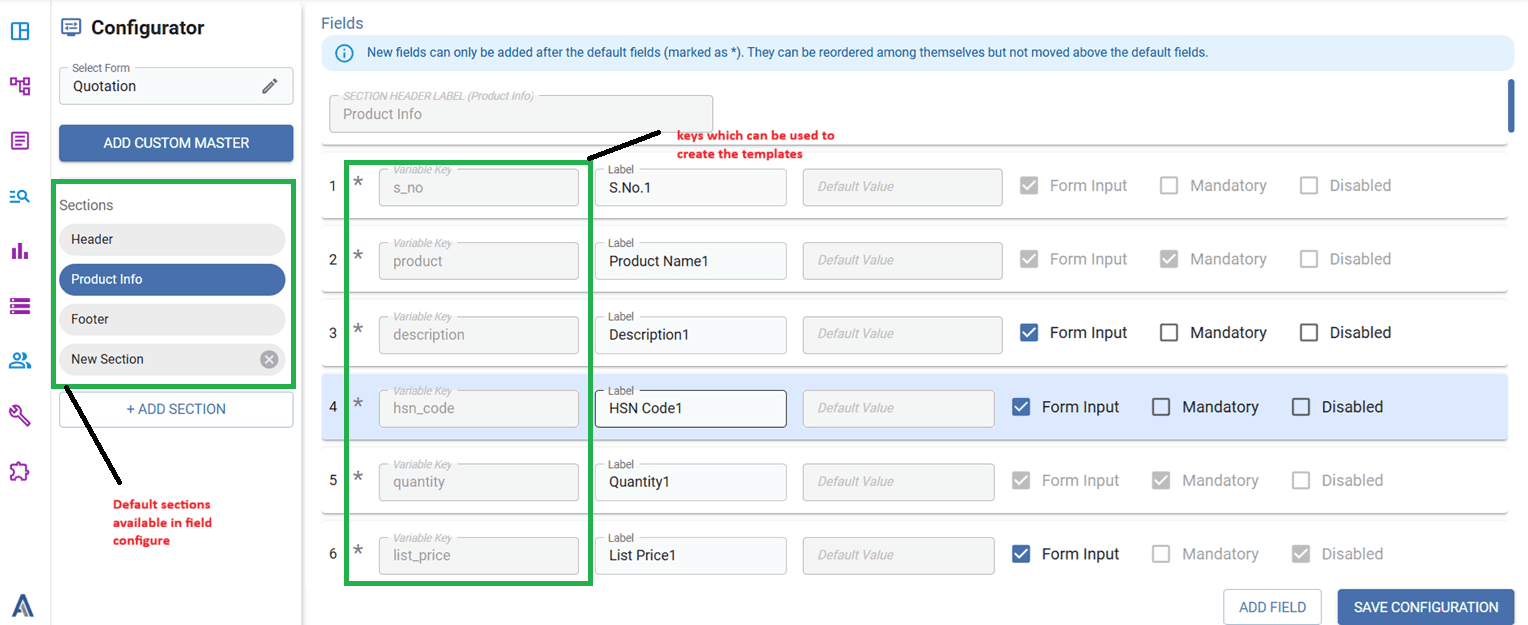Remove New Section using its X icon
1528x625 pixels.
(269, 359)
